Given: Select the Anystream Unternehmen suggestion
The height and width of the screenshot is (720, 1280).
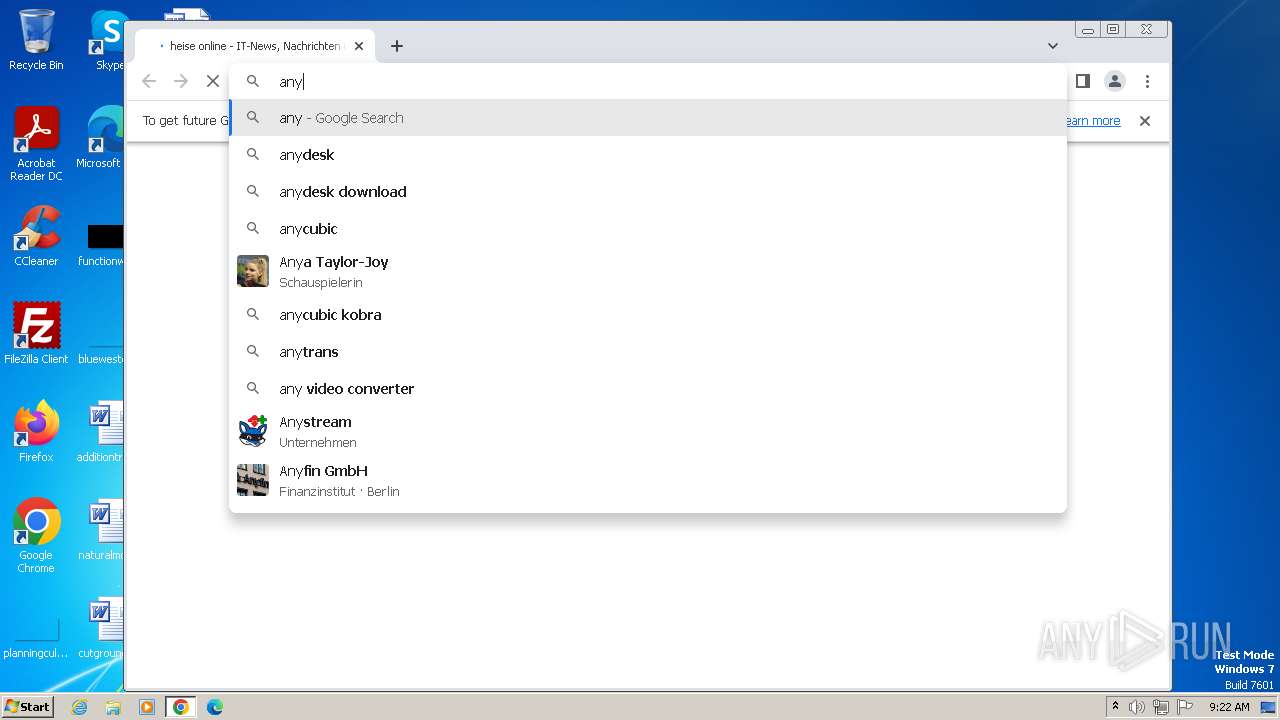Looking at the screenshot, I should click(648, 431).
